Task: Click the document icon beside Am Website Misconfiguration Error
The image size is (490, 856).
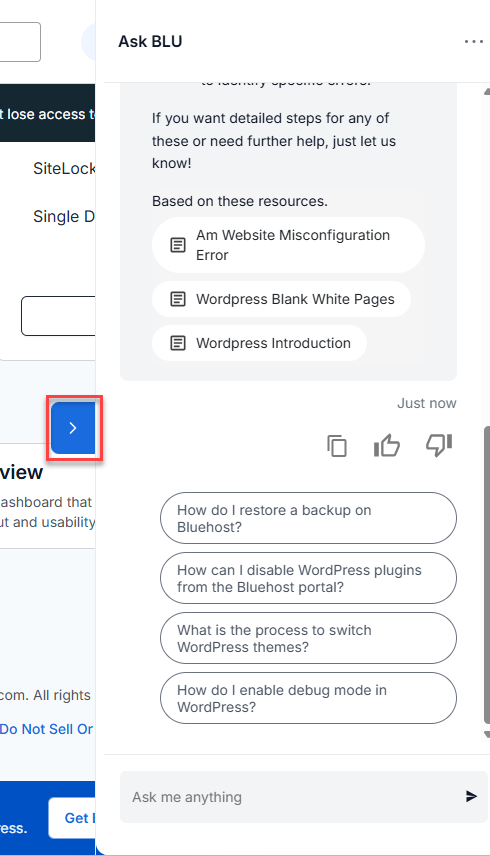Action: tap(178, 245)
